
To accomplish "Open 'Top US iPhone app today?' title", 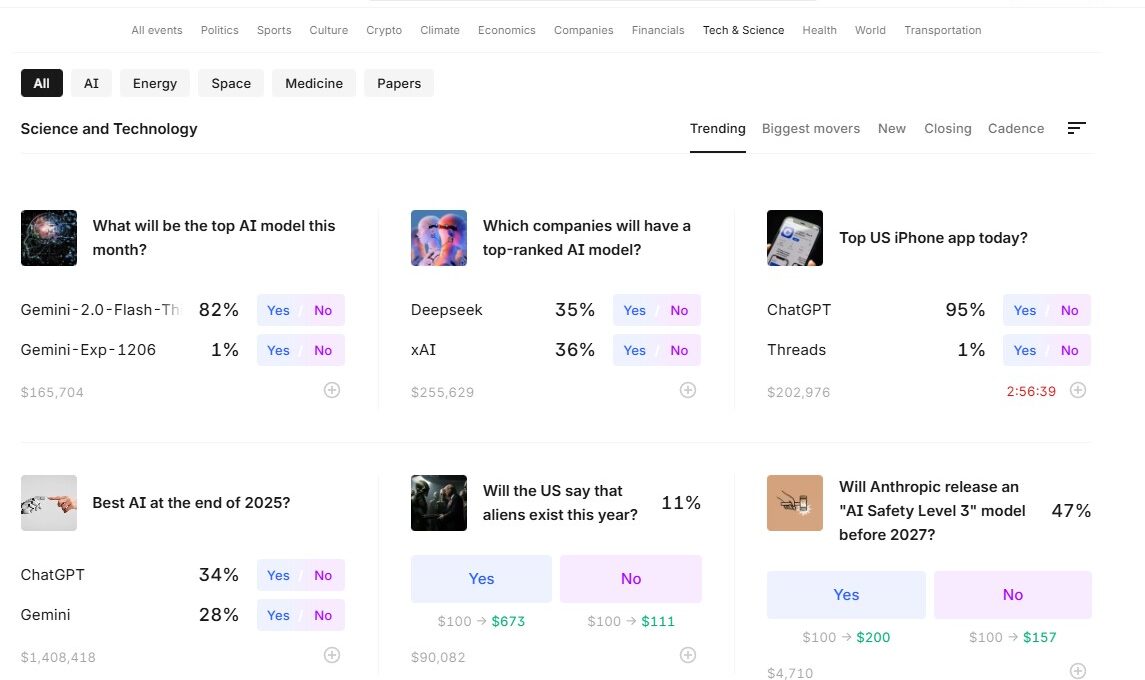I will click(x=933, y=238).
